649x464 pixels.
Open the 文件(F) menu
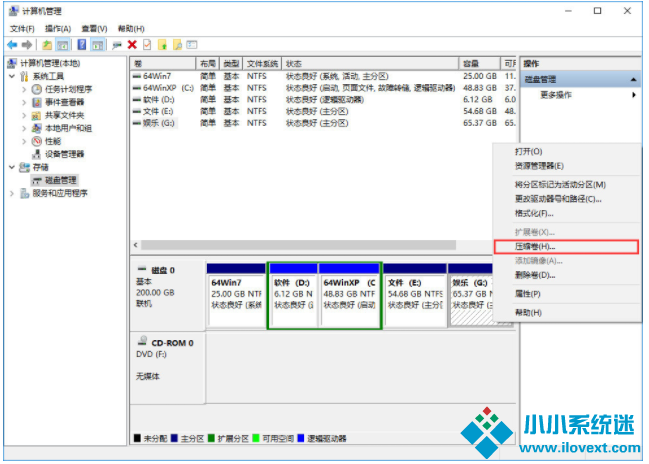tap(22, 29)
